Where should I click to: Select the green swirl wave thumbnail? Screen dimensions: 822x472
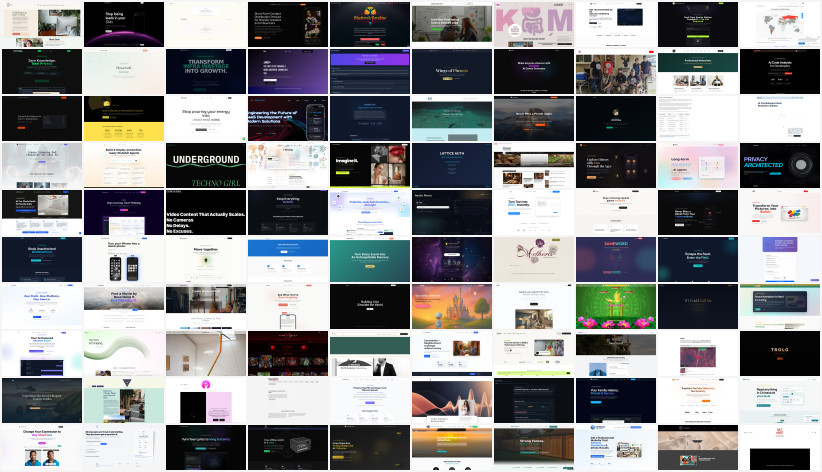point(124,353)
